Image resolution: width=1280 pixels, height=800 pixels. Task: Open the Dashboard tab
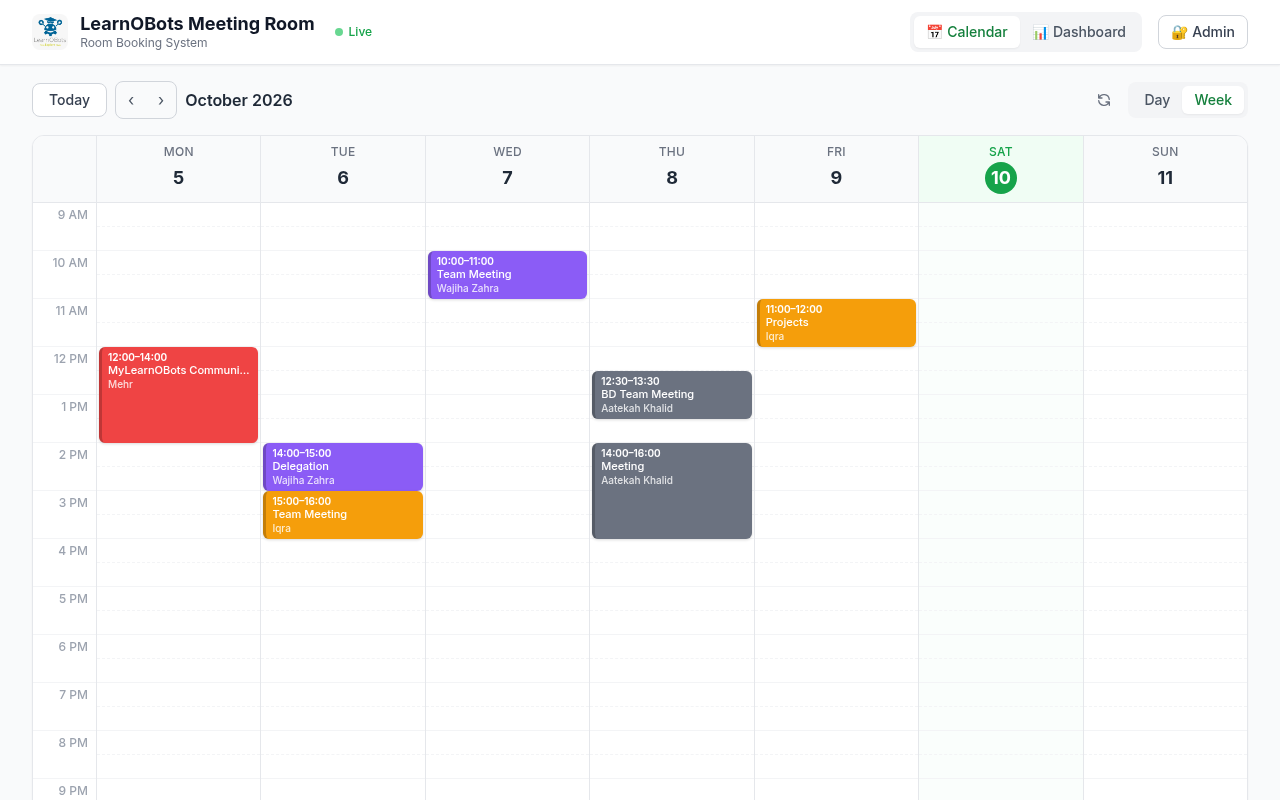(x=1079, y=32)
